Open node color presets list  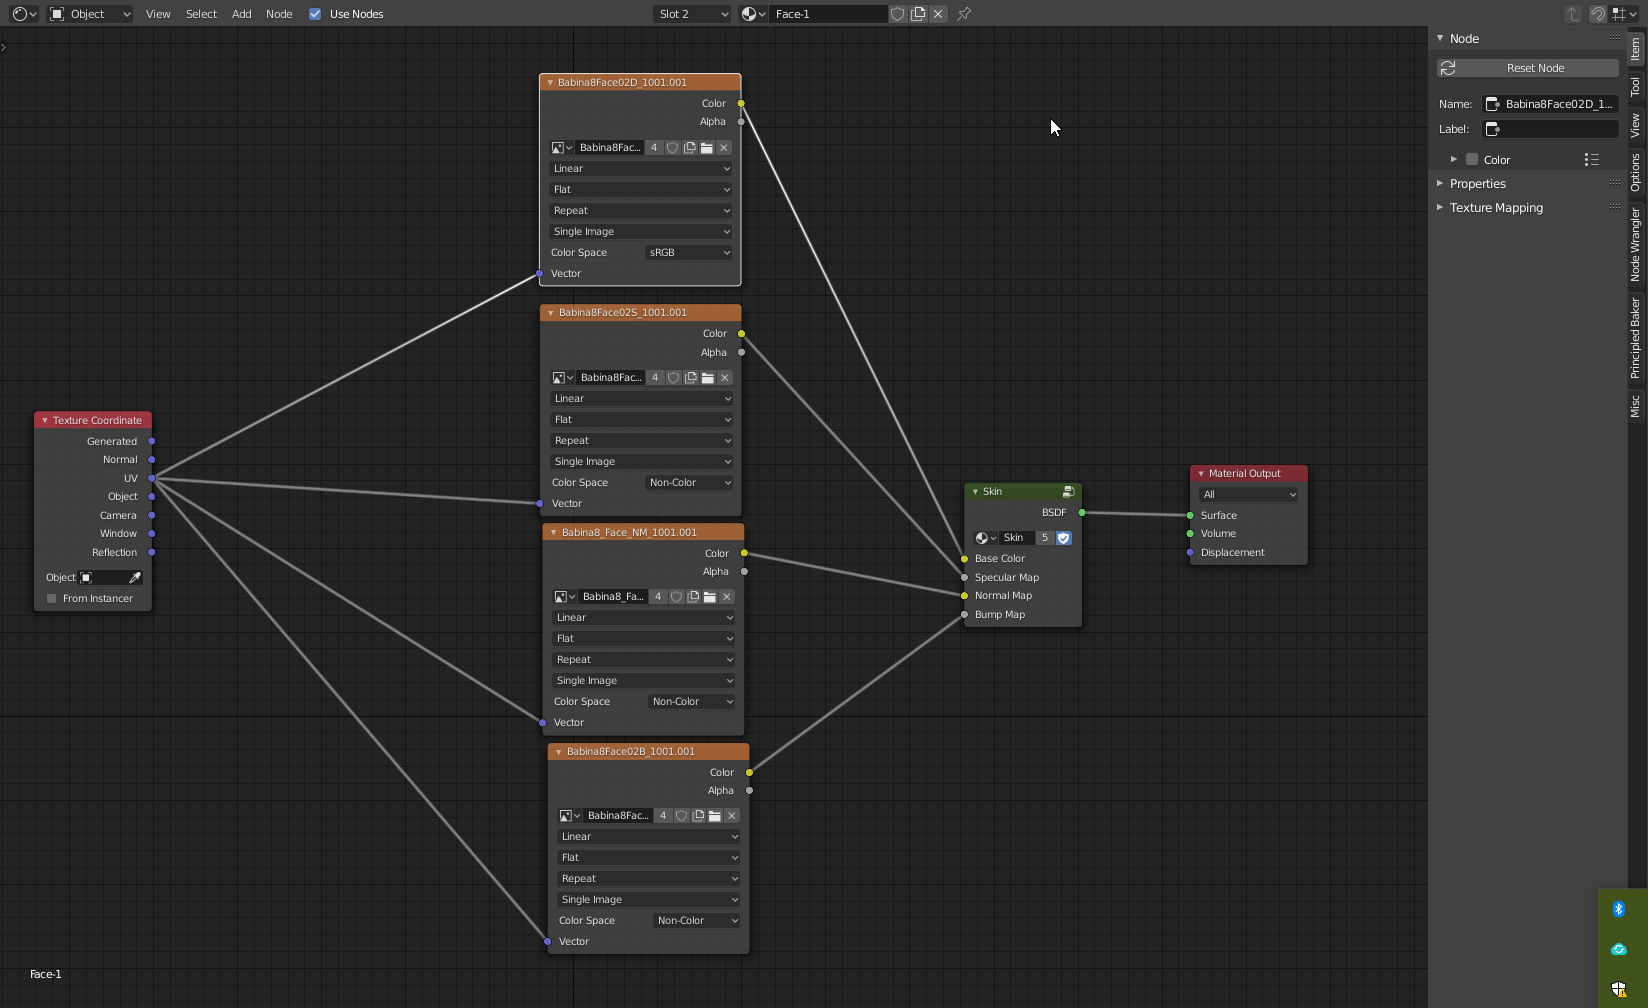tap(1592, 160)
